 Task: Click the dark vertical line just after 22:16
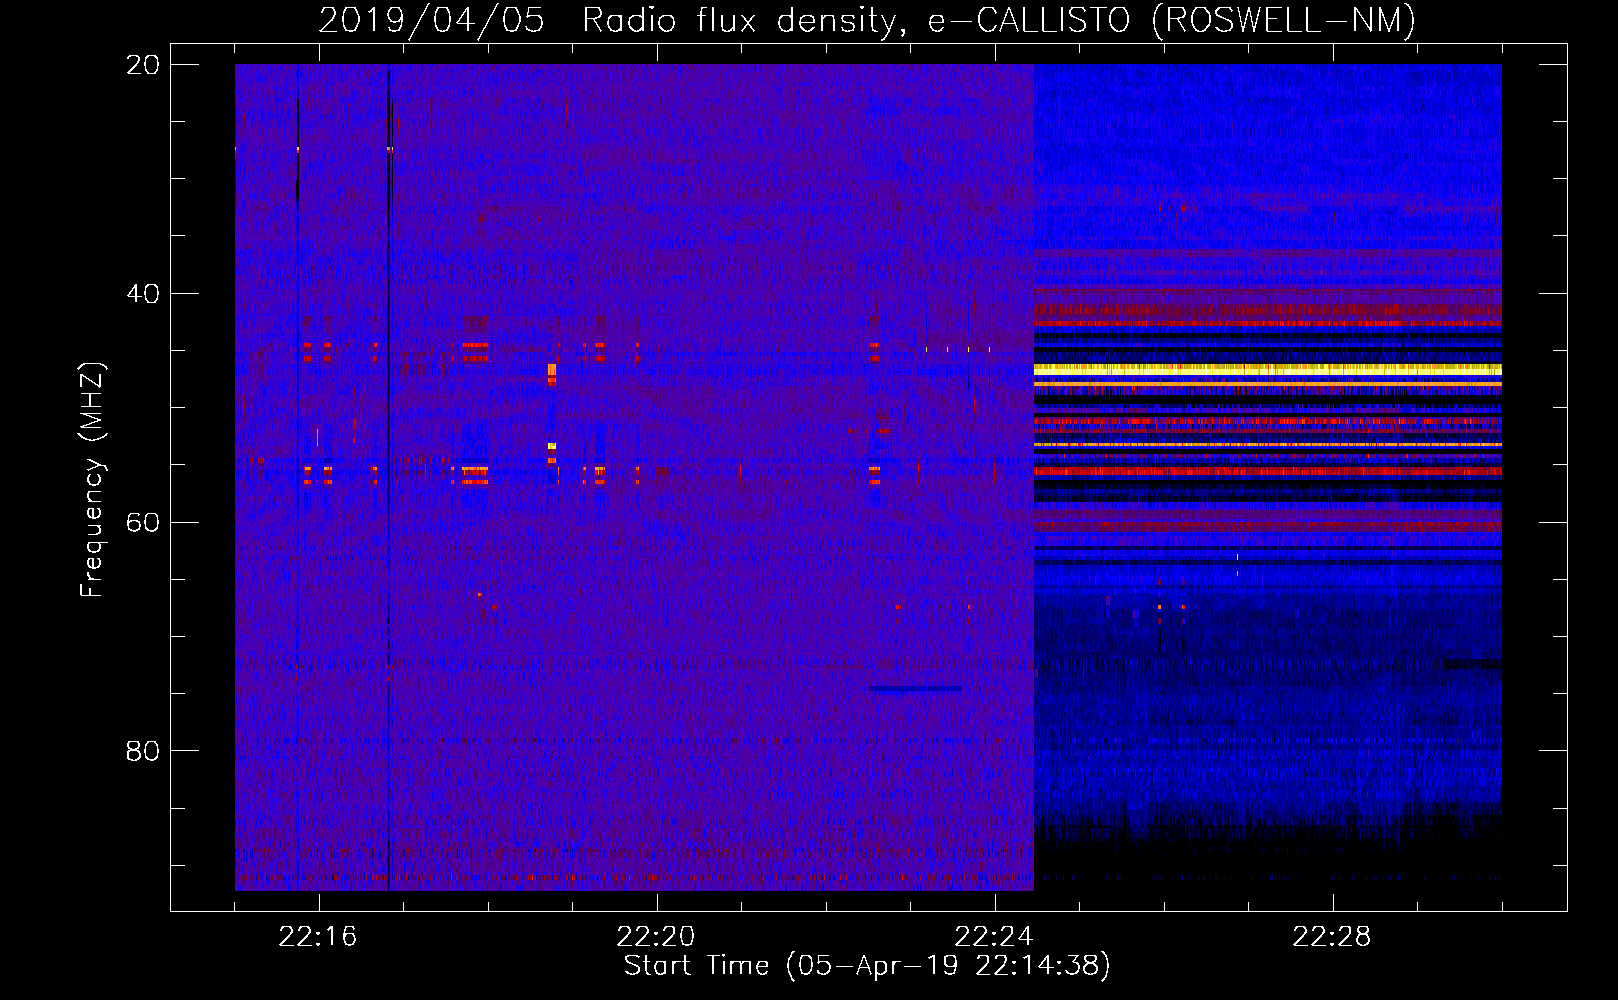(x=388, y=477)
